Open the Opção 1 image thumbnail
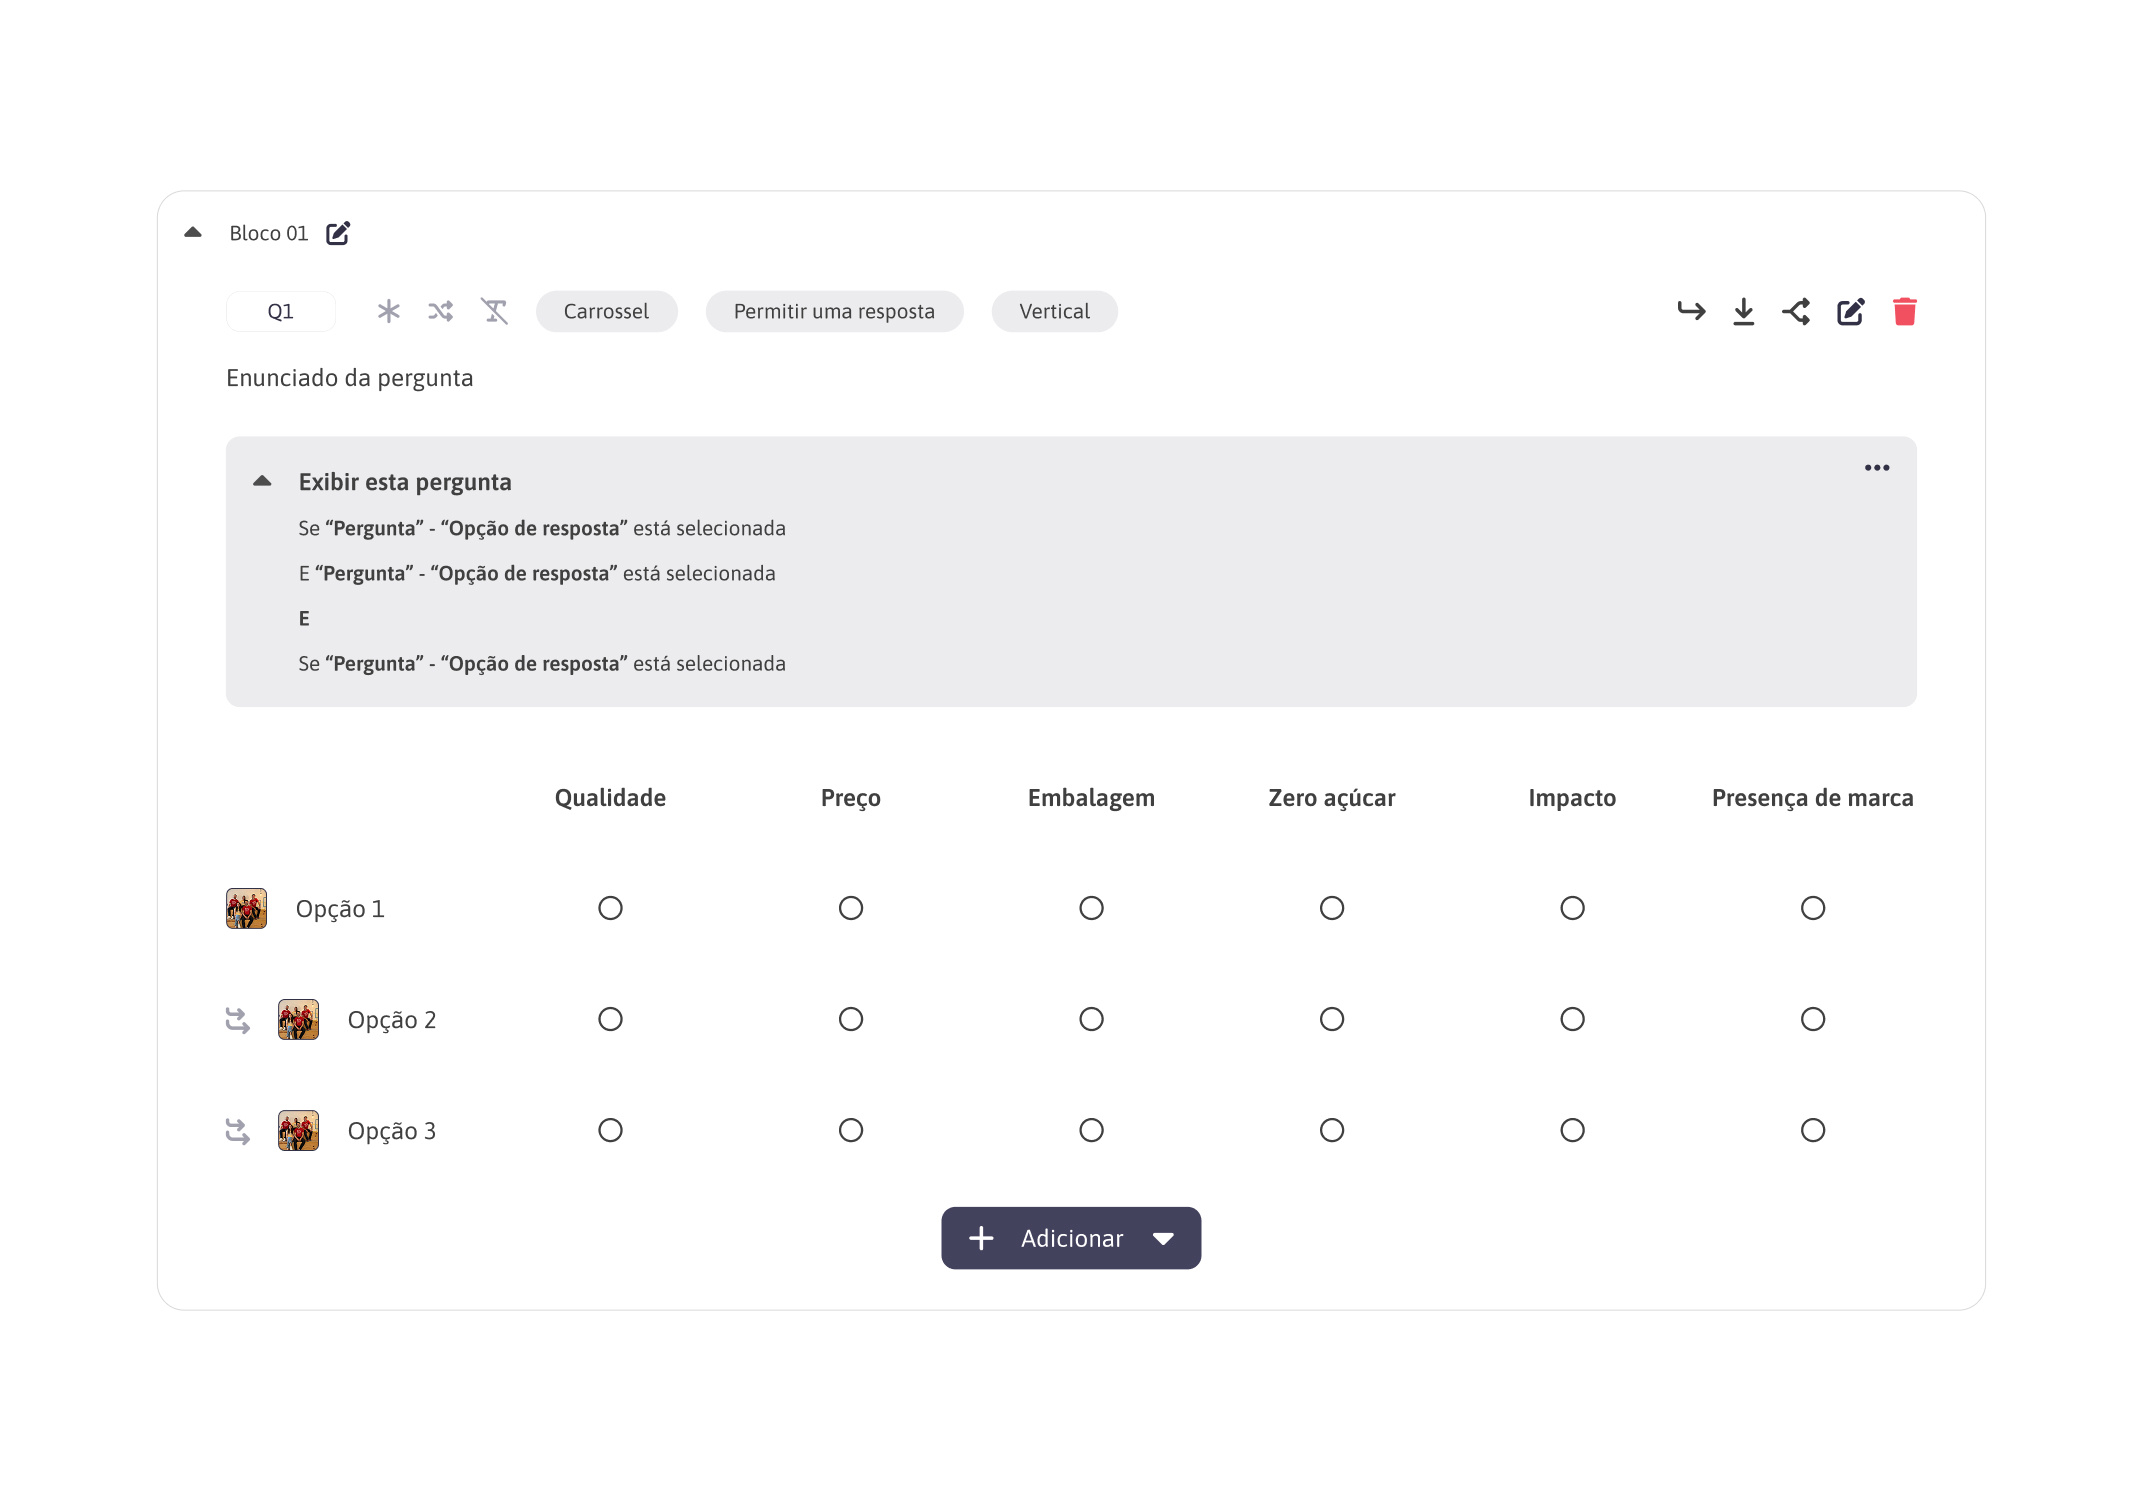This screenshot has height=1500, width=2143. point(246,908)
